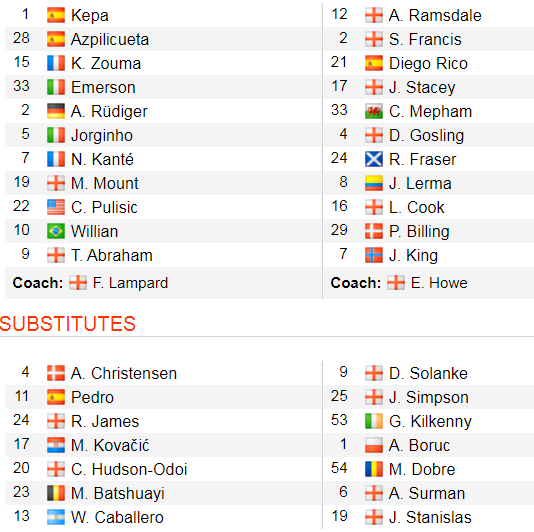Click the Colombia flag beside J. Lerma
This screenshot has height=532, width=534.
[x=374, y=183]
